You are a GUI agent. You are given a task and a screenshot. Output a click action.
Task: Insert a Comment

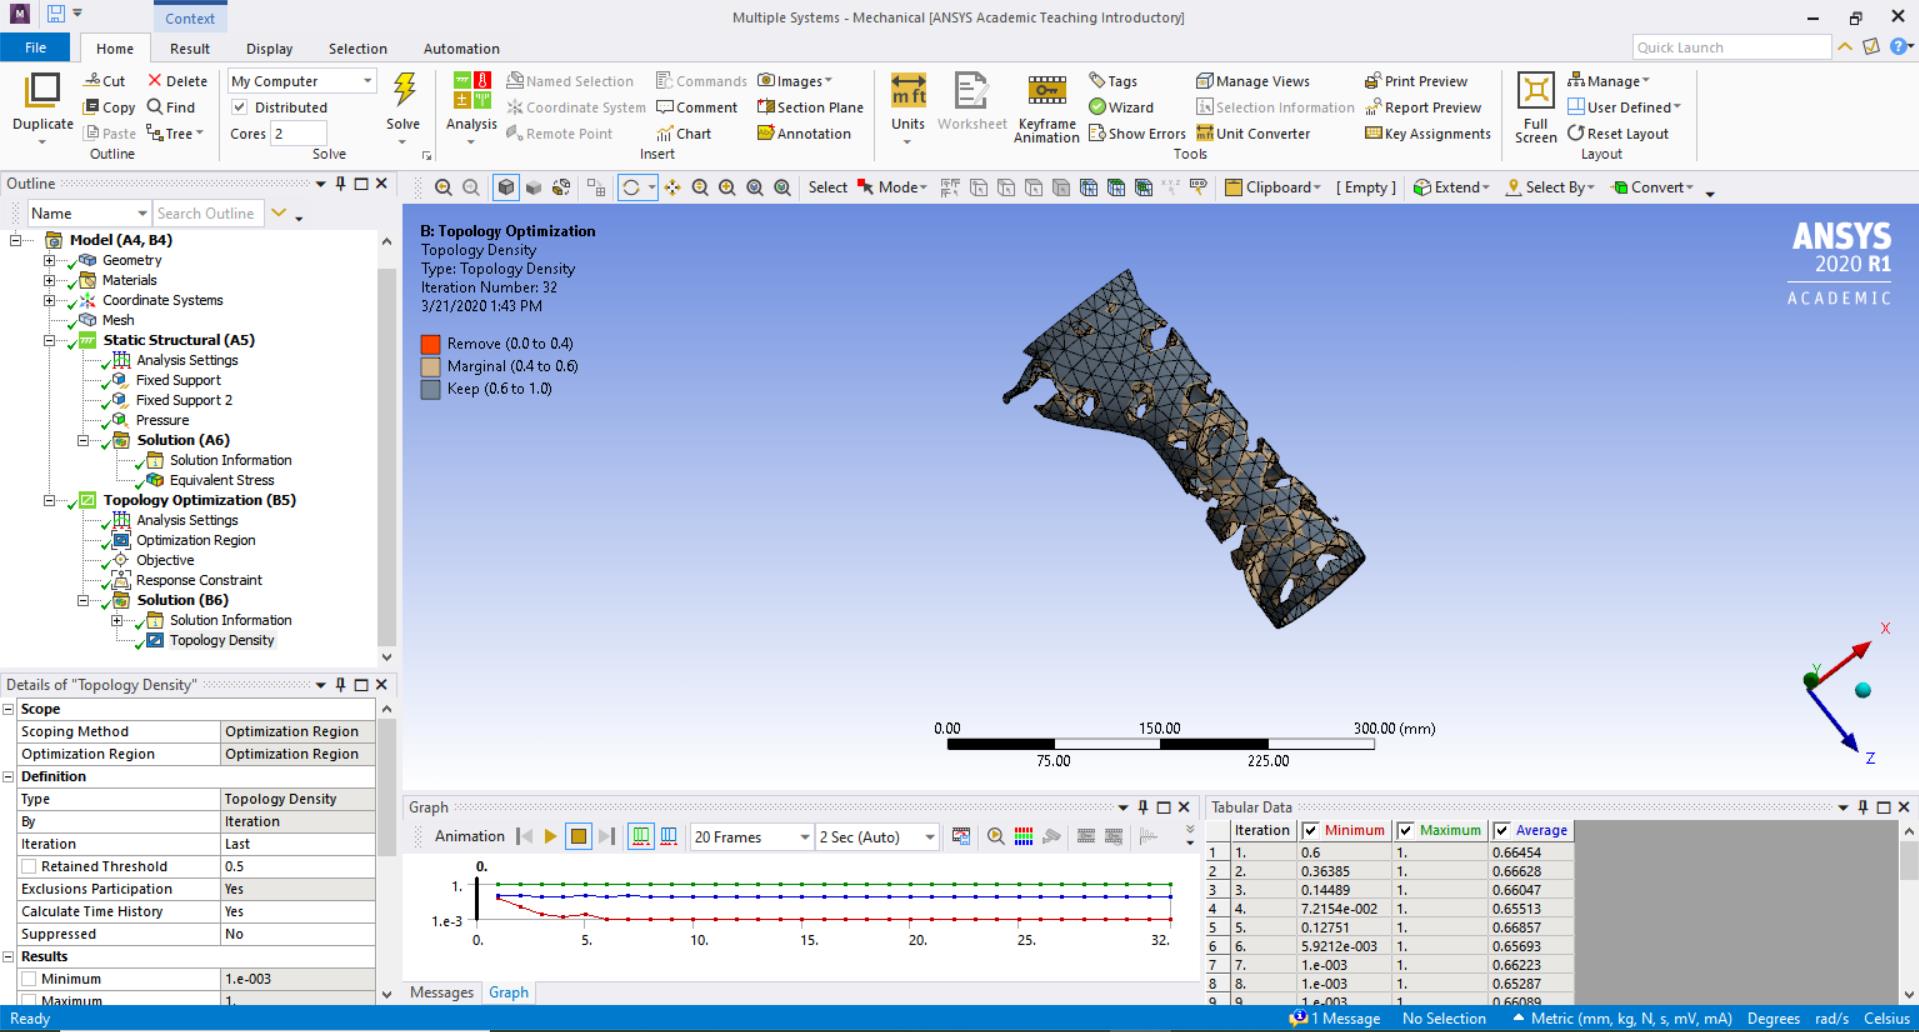pyautogui.click(x=697, y=107)
